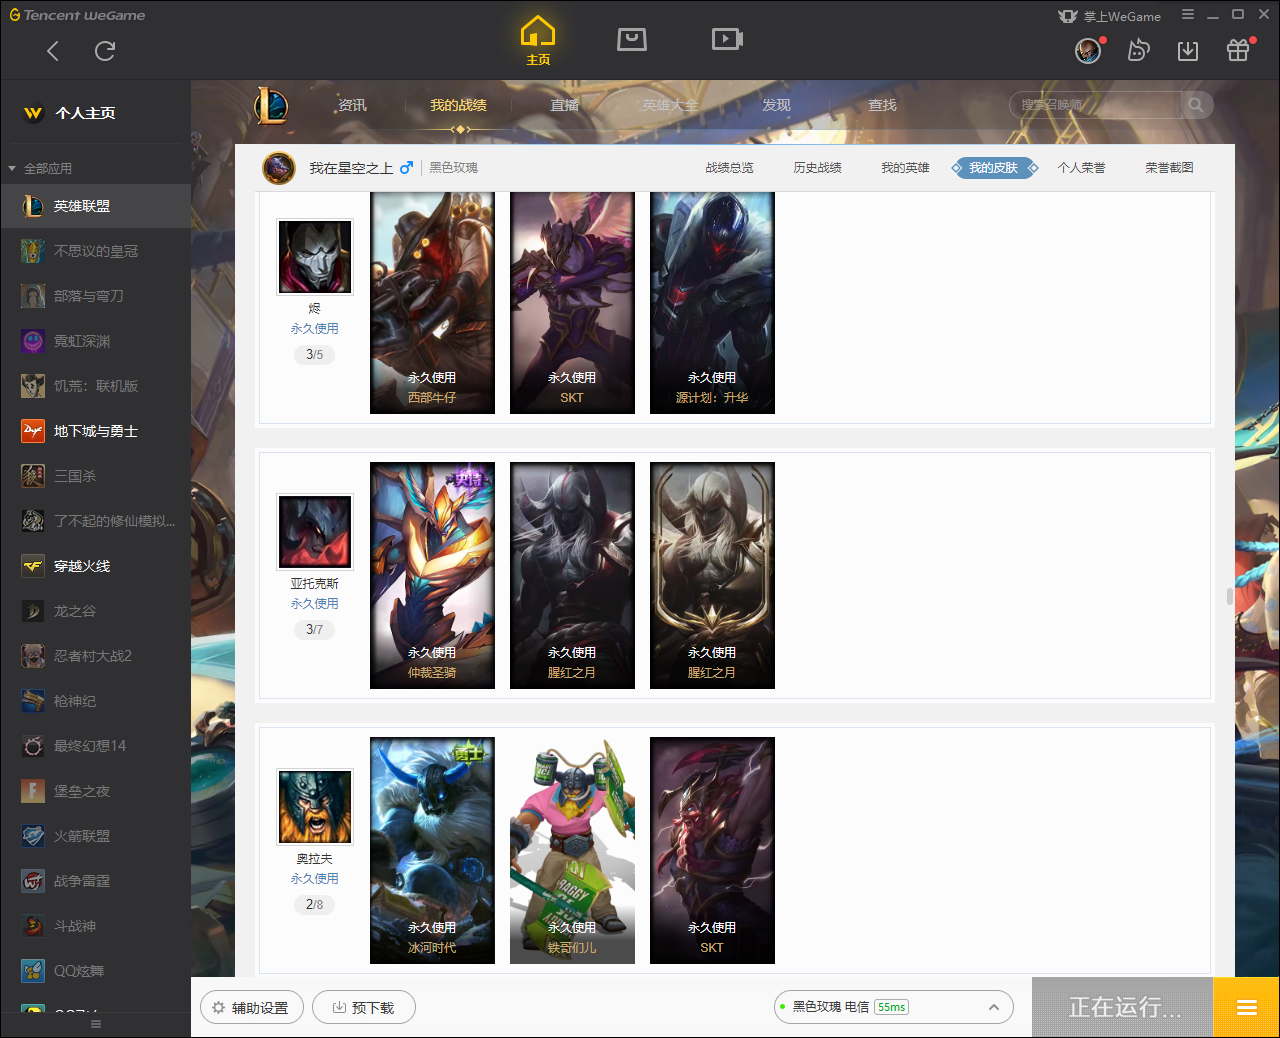The width and height of the screenshot is (1280, 1038).
Task: Click the League of Legends logo
Action: pos(271,105)
